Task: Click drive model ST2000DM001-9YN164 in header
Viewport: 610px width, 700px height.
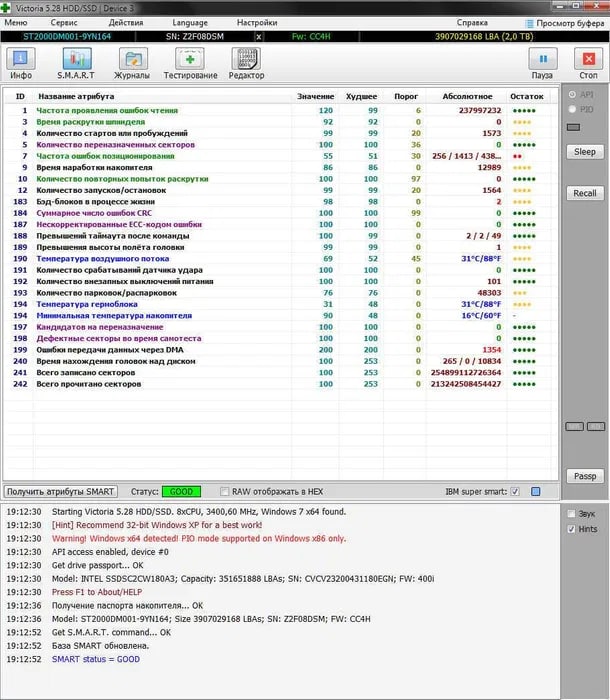Action: 67,37
